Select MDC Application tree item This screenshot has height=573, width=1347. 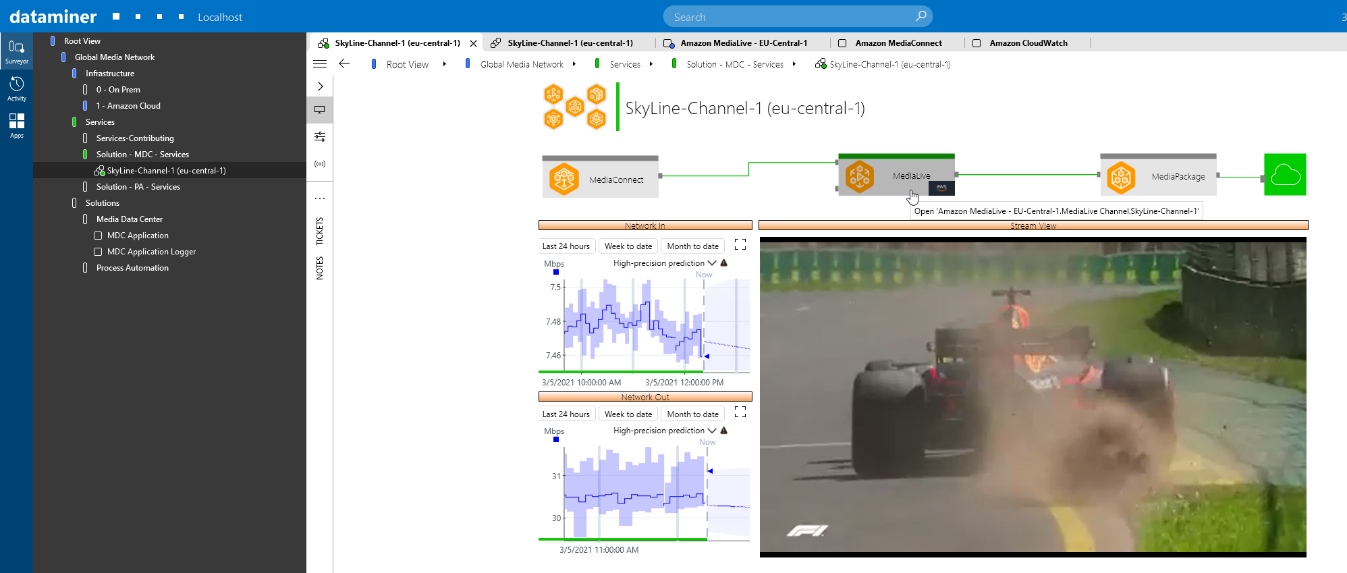pos(138,235)
